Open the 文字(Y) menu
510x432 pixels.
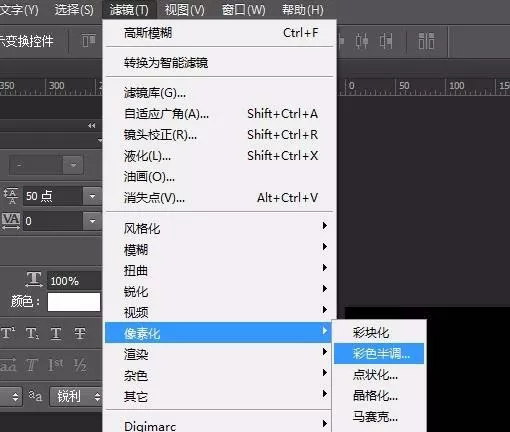pos(19,10)
